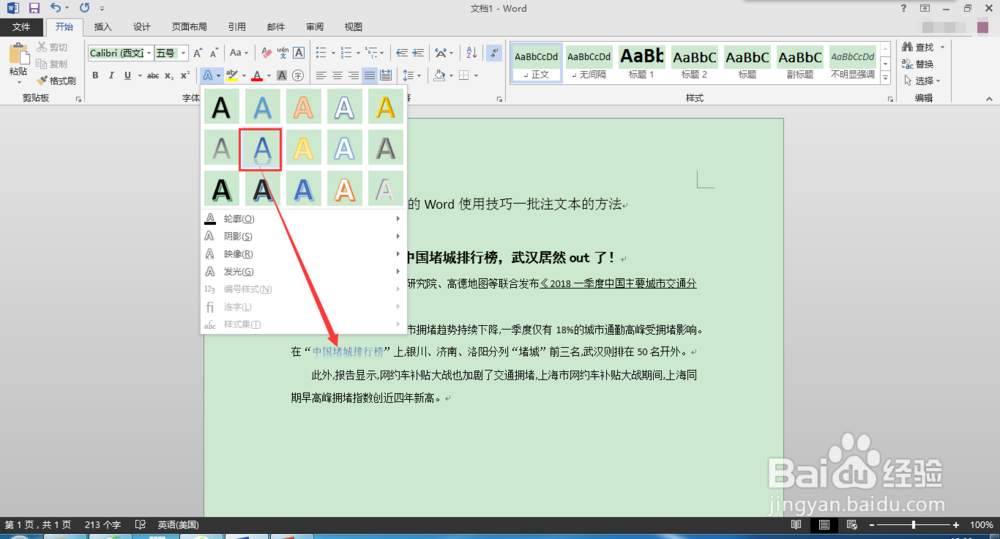This screenshot has width=1000, height=539.
Task: Redo with the circular arrow icon
Action: click(84, 8)
